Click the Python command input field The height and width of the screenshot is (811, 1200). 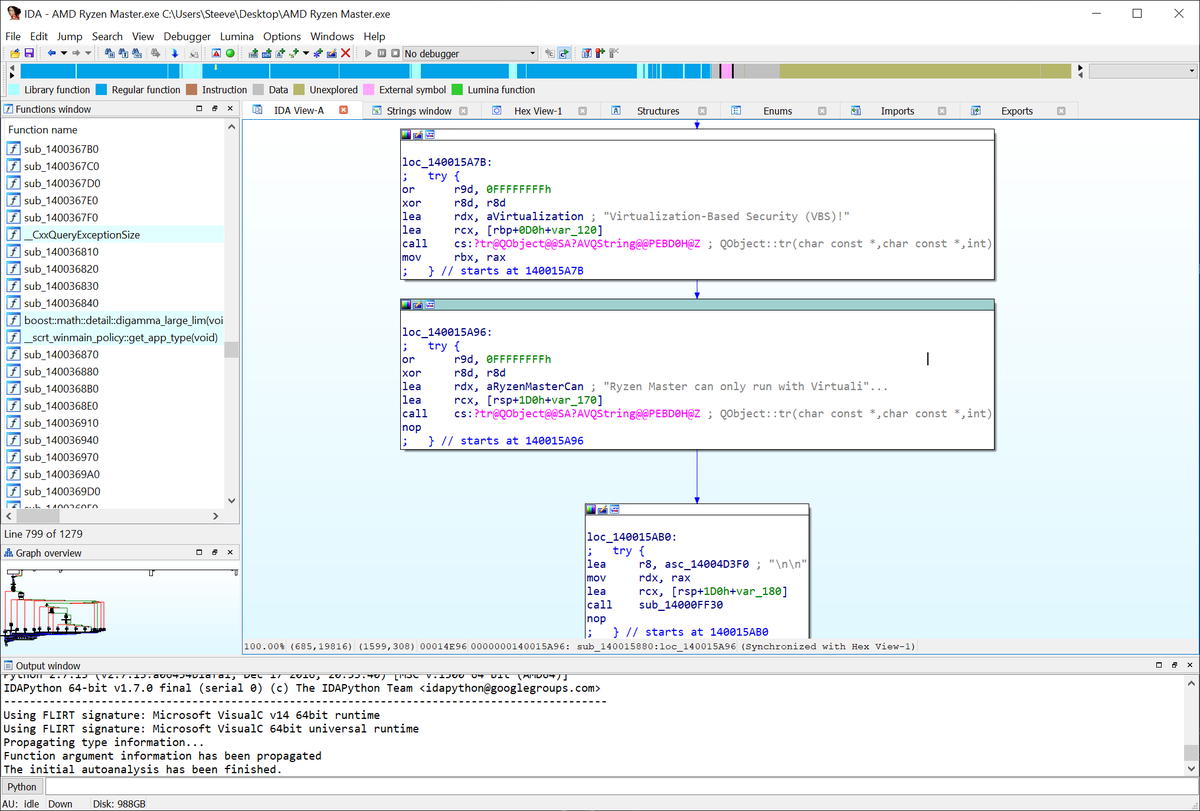pyautogui.click(x=620, y=787)
